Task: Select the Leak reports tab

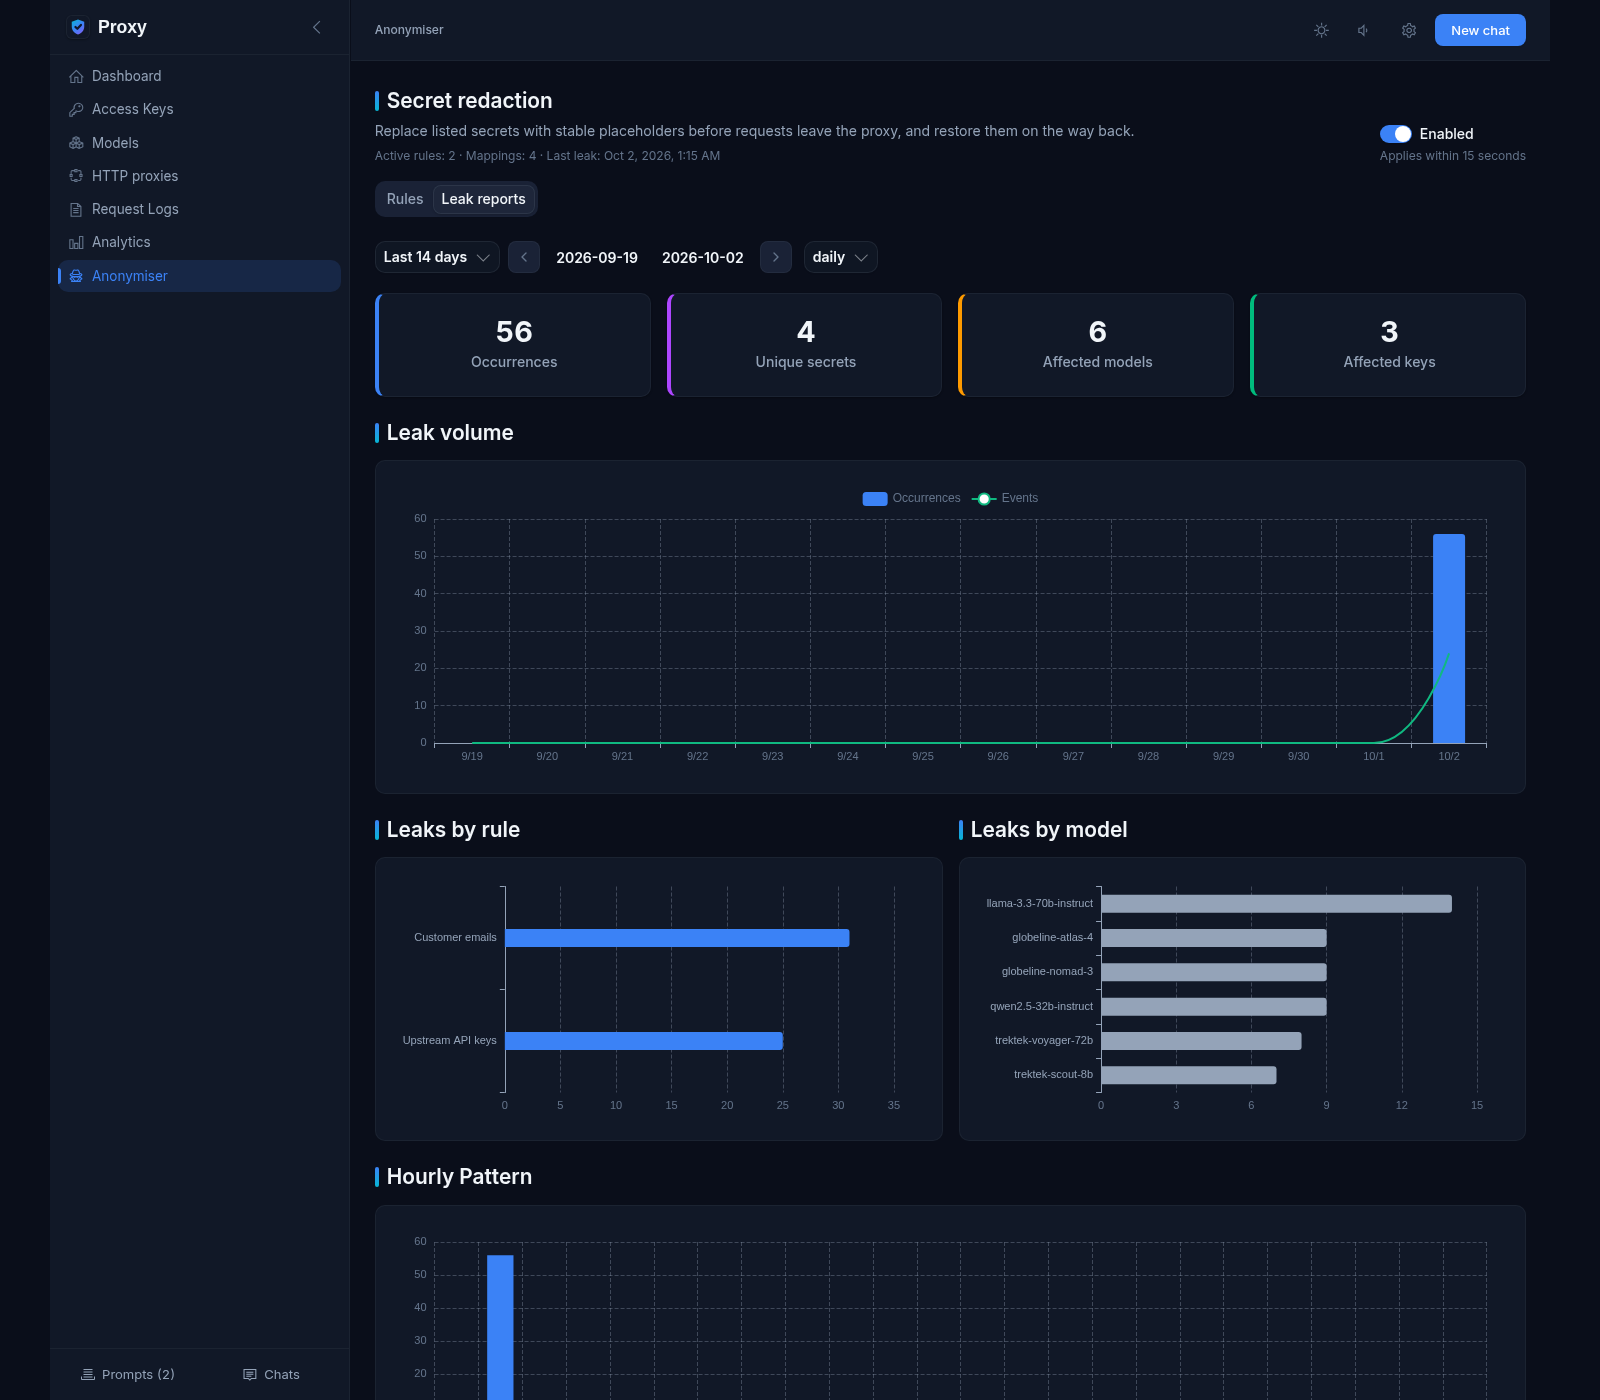Action: 483,199
